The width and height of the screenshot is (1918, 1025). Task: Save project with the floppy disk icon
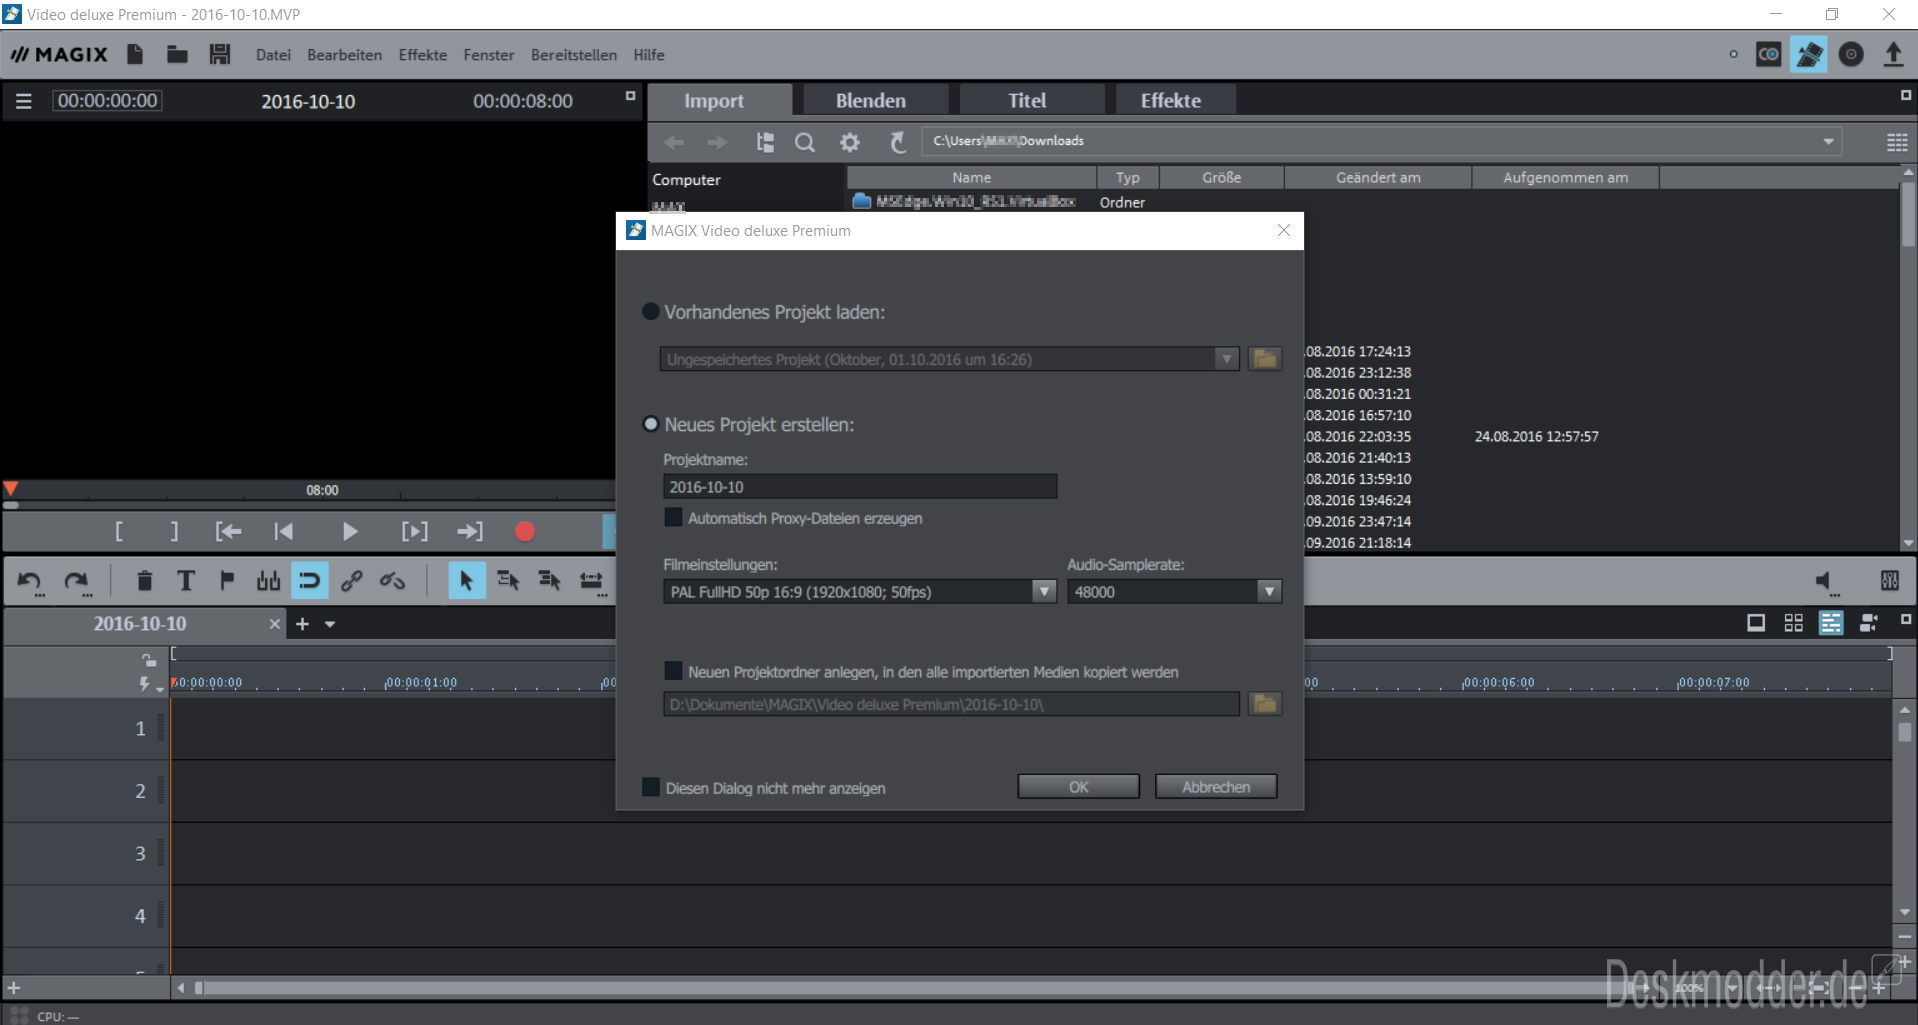click(x=220, y=54)
